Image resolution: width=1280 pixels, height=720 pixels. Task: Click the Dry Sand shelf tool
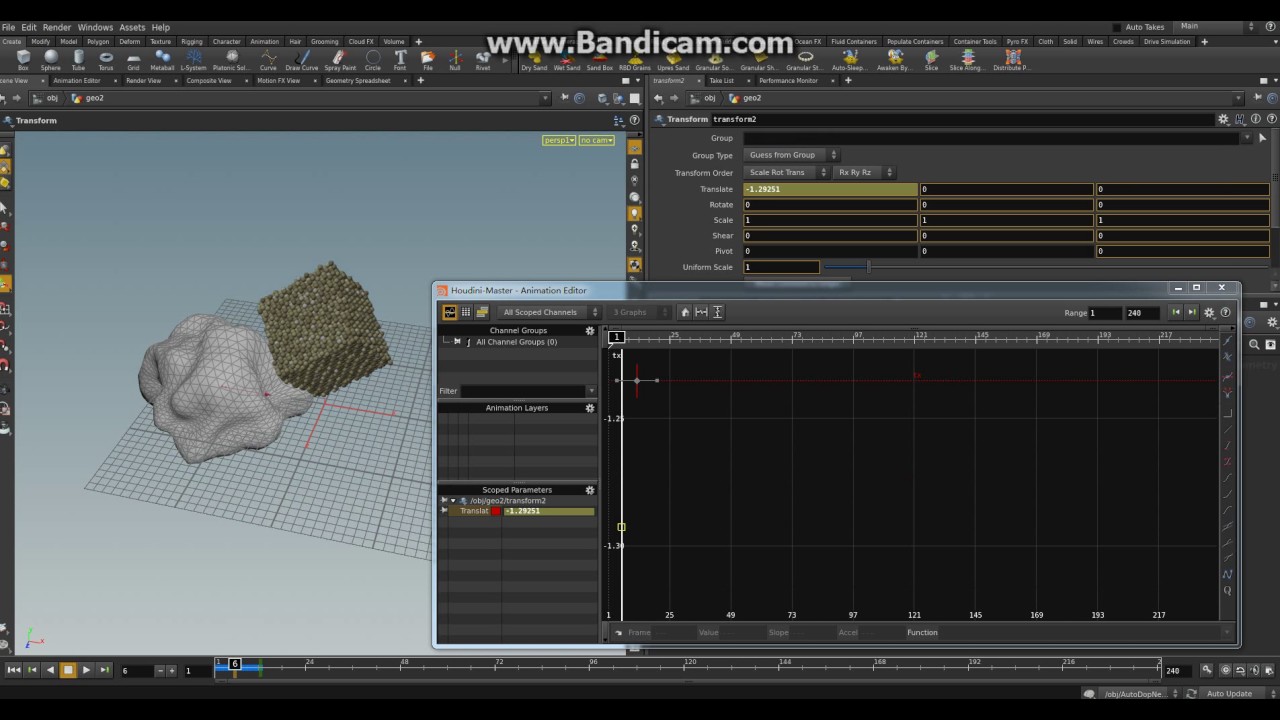[533, 59]
